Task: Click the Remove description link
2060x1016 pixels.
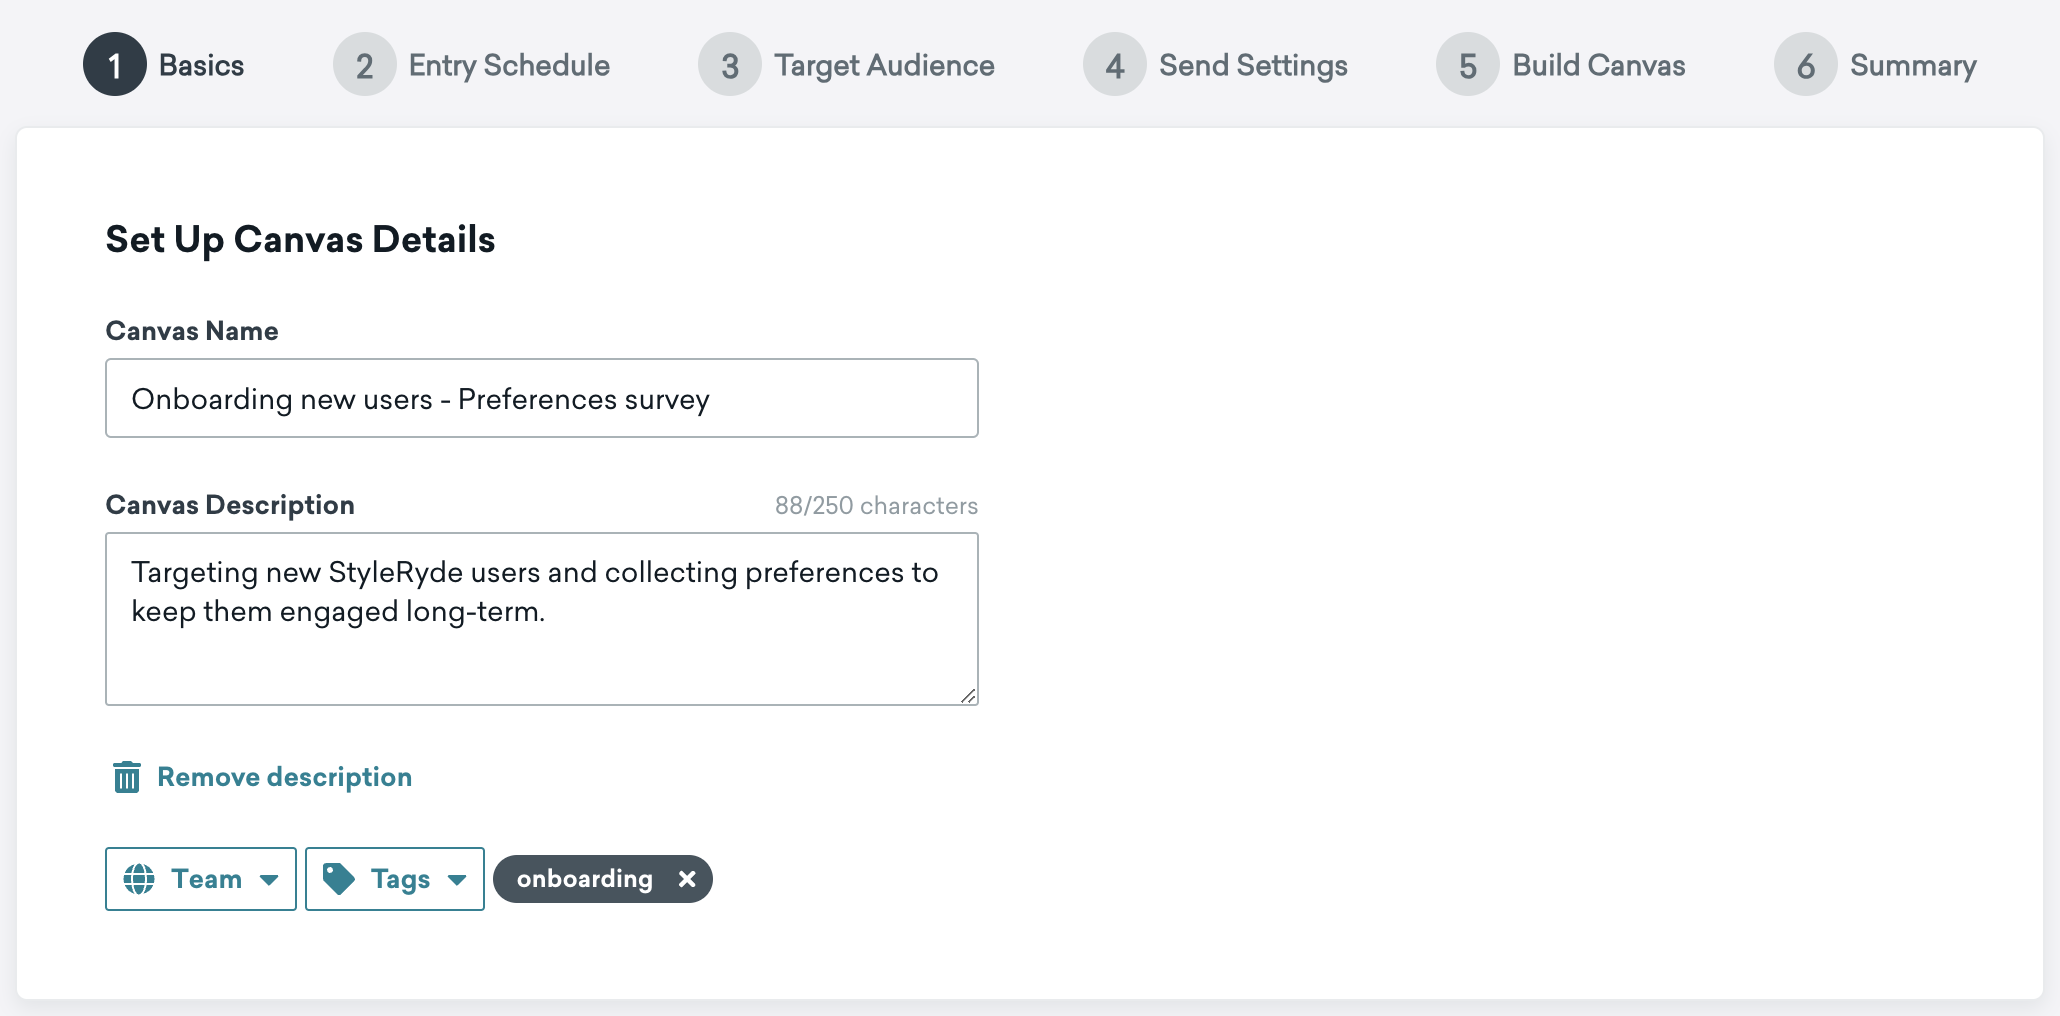Action: (x=285, y=777)
